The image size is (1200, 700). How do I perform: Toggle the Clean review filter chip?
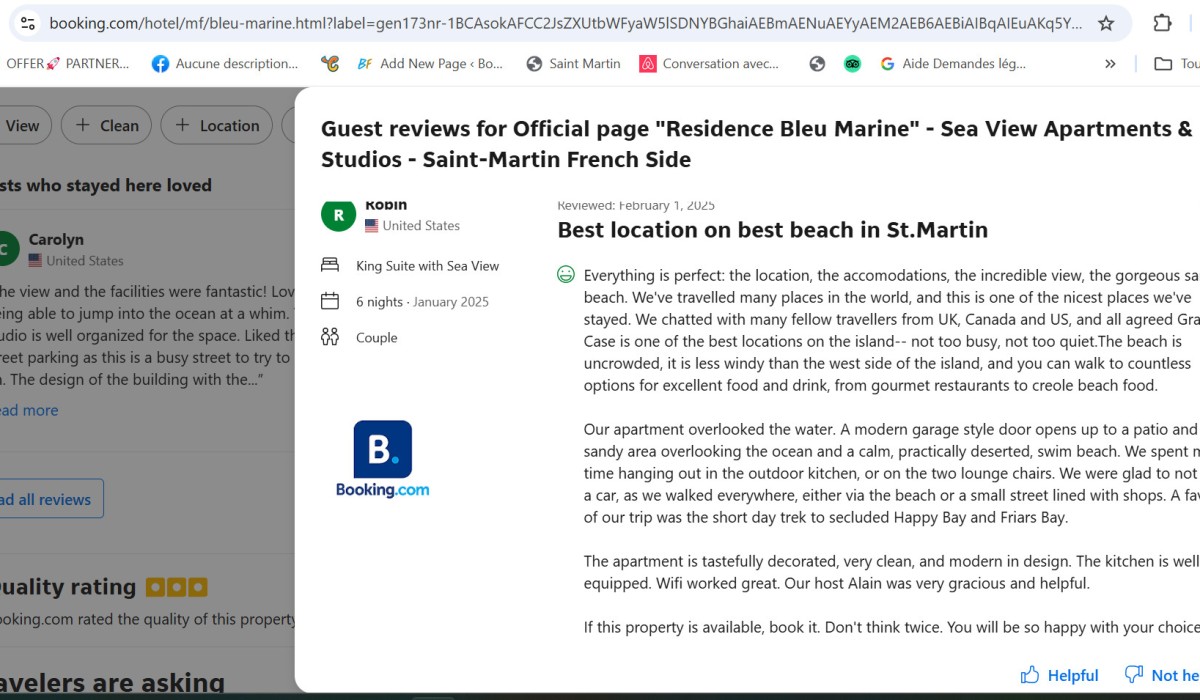106,126
